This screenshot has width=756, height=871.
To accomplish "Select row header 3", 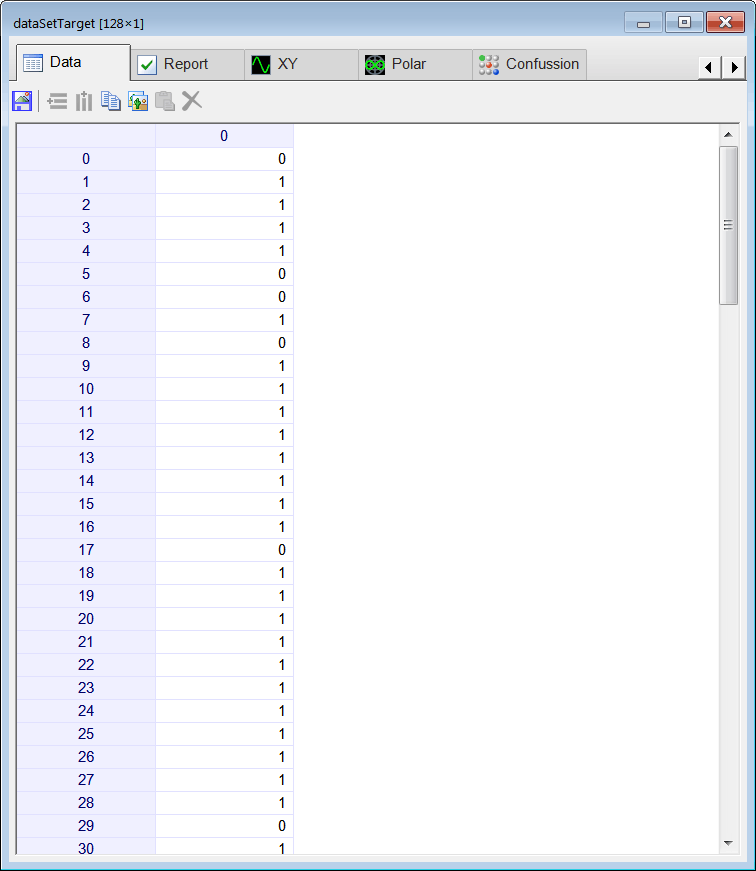I will pyautogui.click(x=86, y=228).
